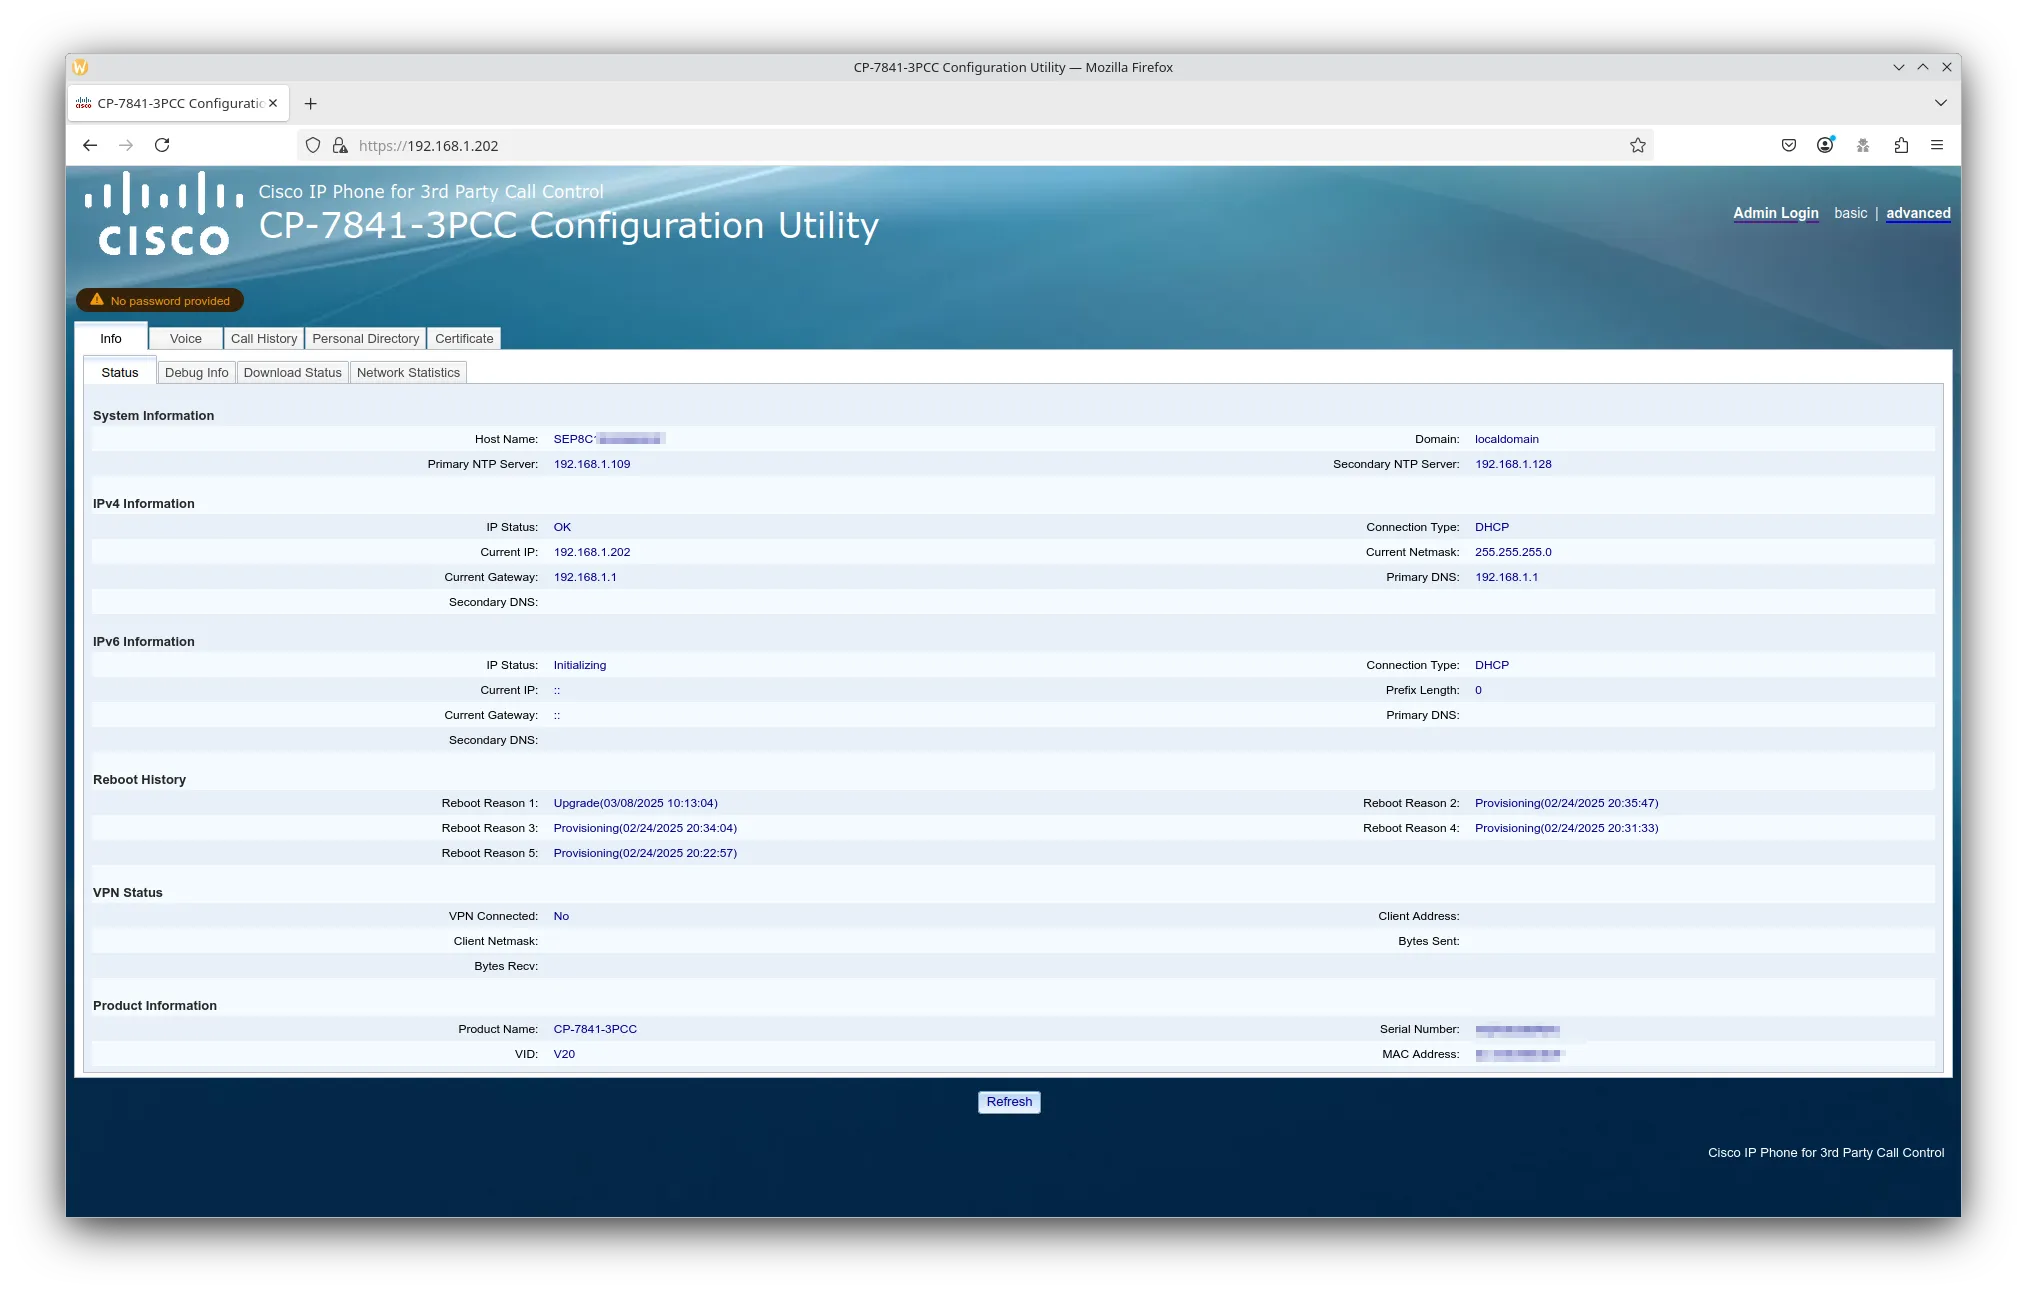Click Reboot Reason 5 Provisioning entry
Screen dimensions: 2027x1295
pyautogui.click(x=645, y=853)
